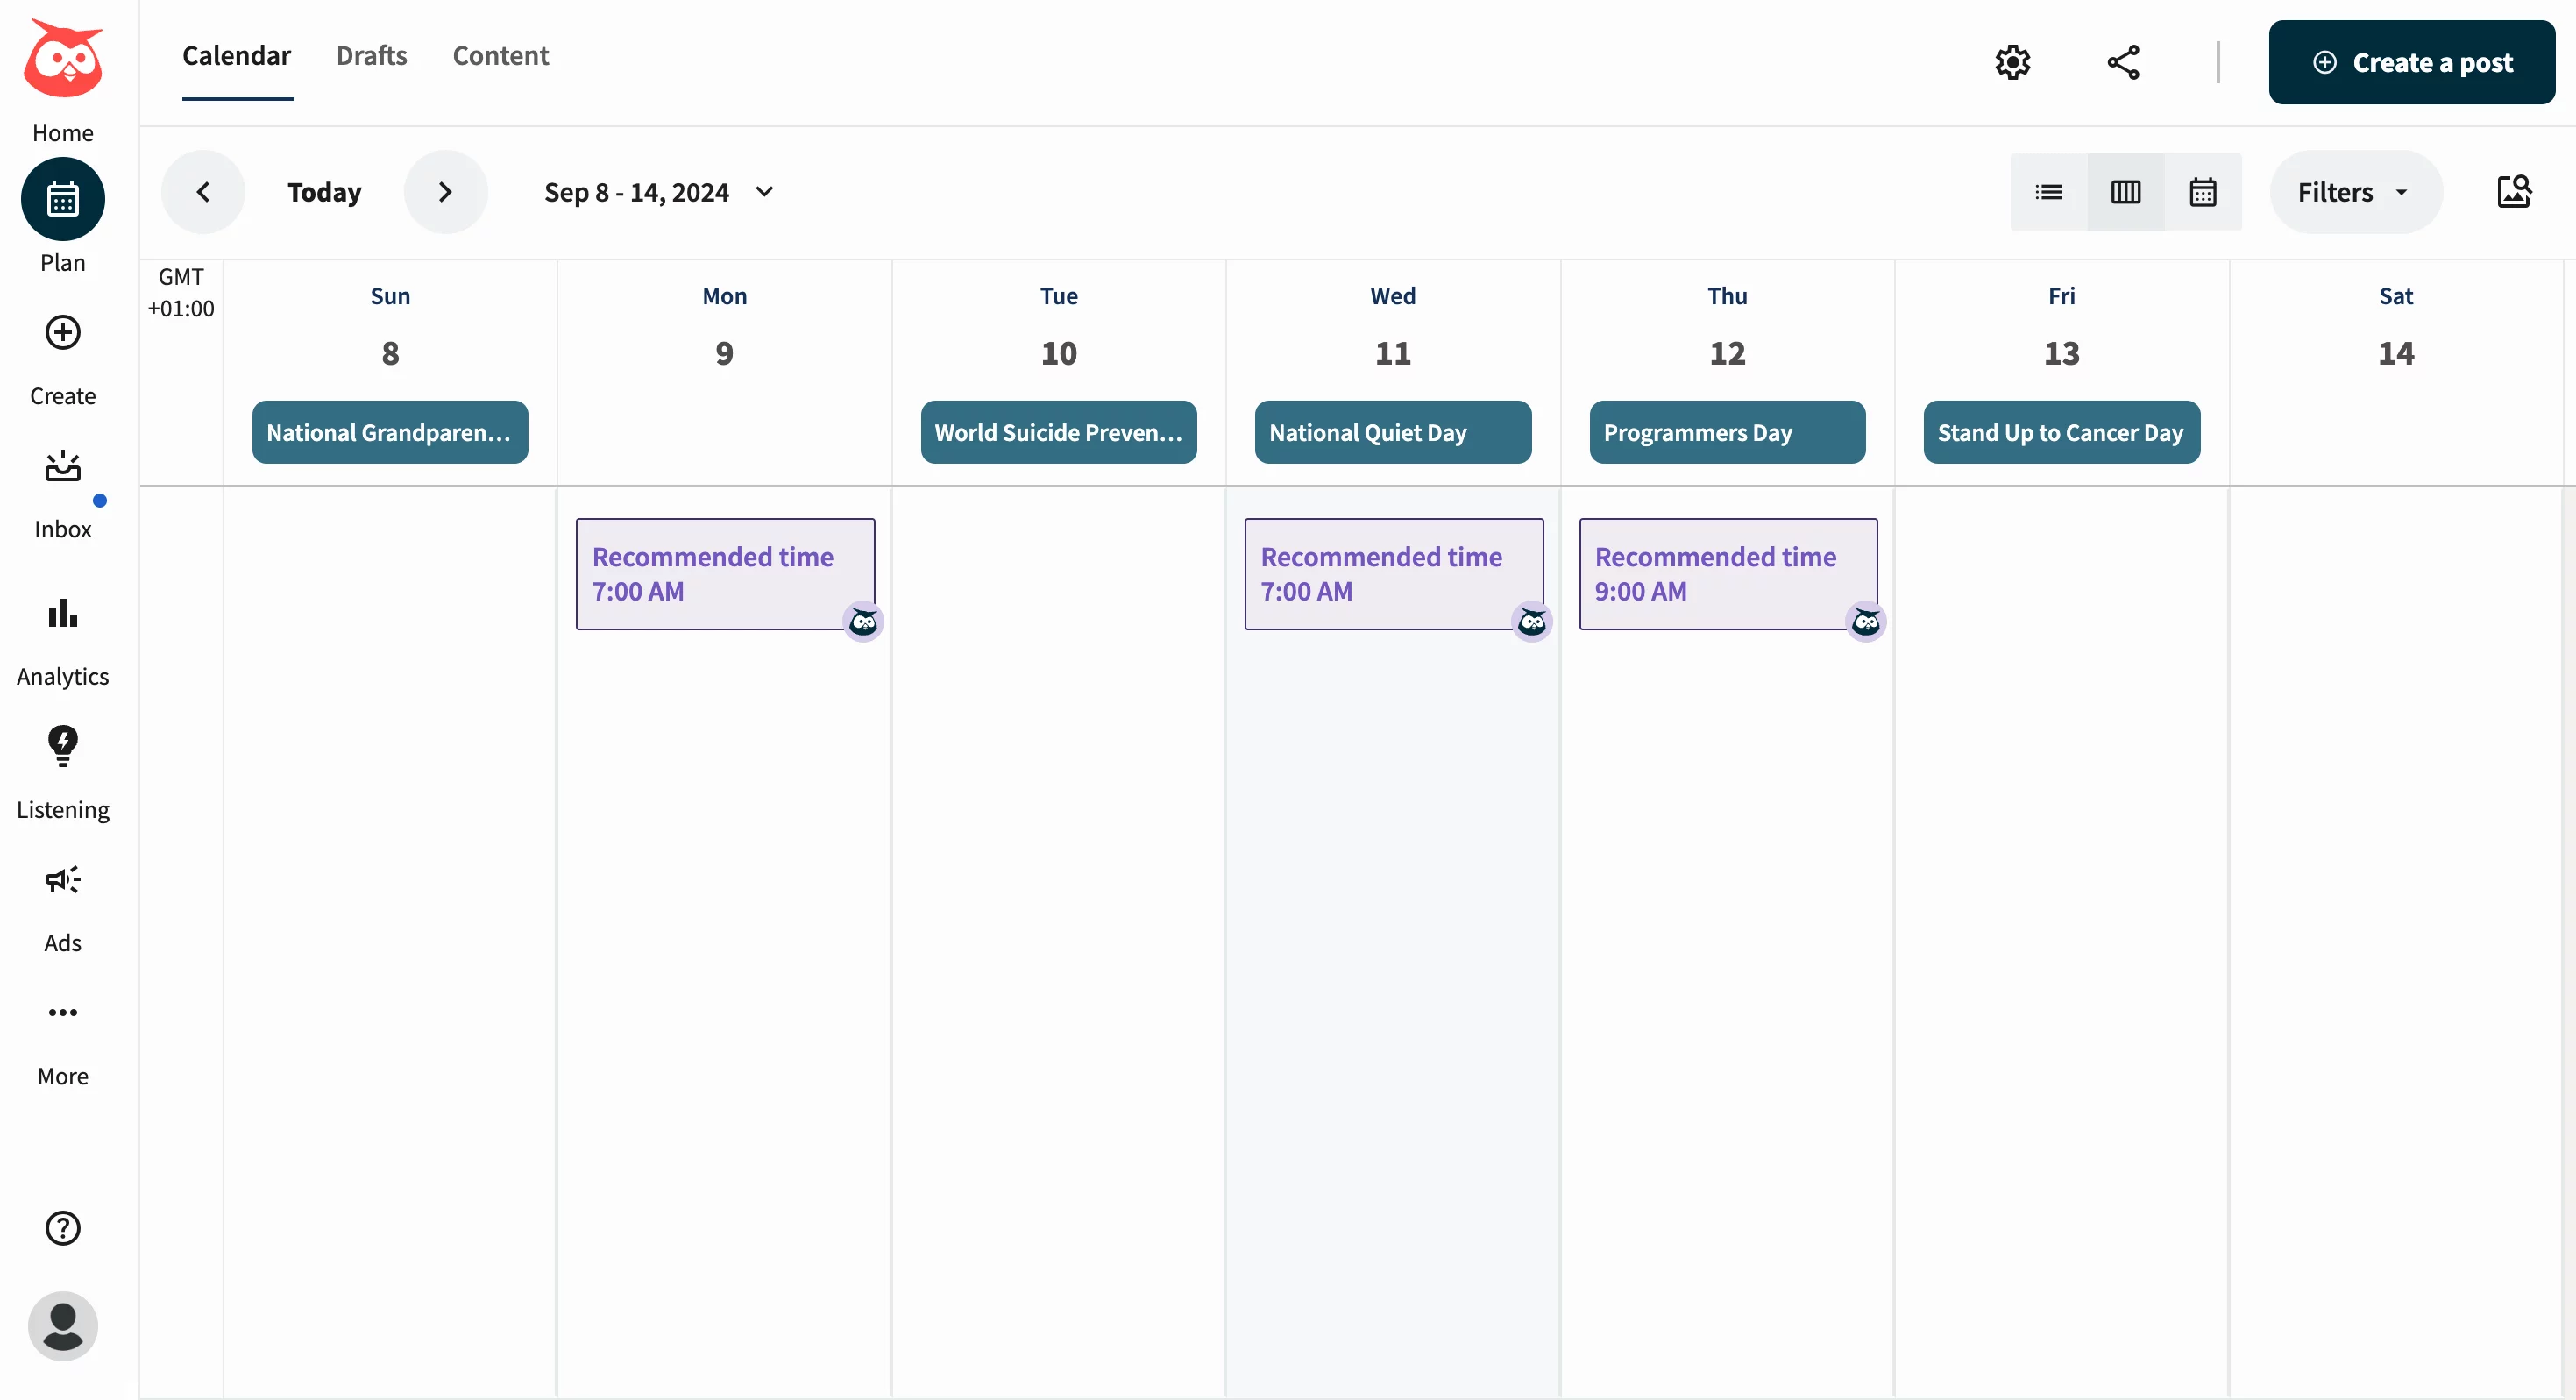Click the profile account icon
The height and width of the screenshot is (1400, 2576).
tap(62, 1324)
